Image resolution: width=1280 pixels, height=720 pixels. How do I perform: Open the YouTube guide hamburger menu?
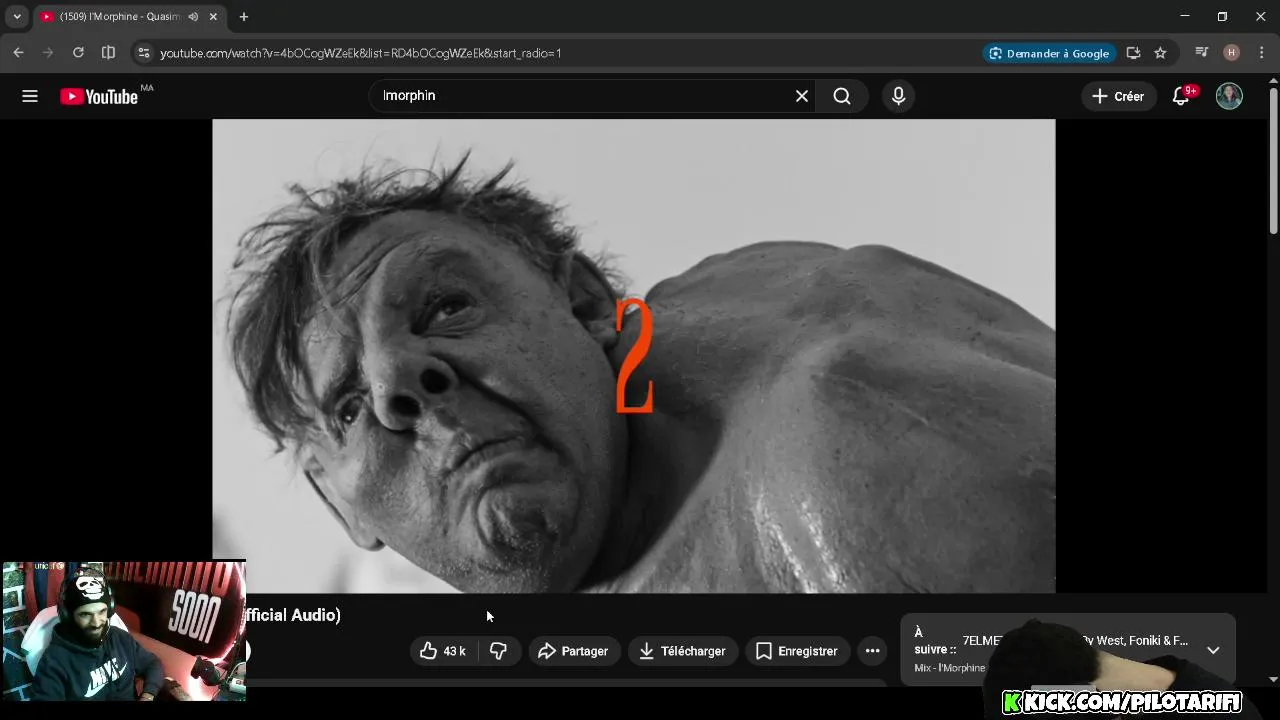(x=30, y=96)
